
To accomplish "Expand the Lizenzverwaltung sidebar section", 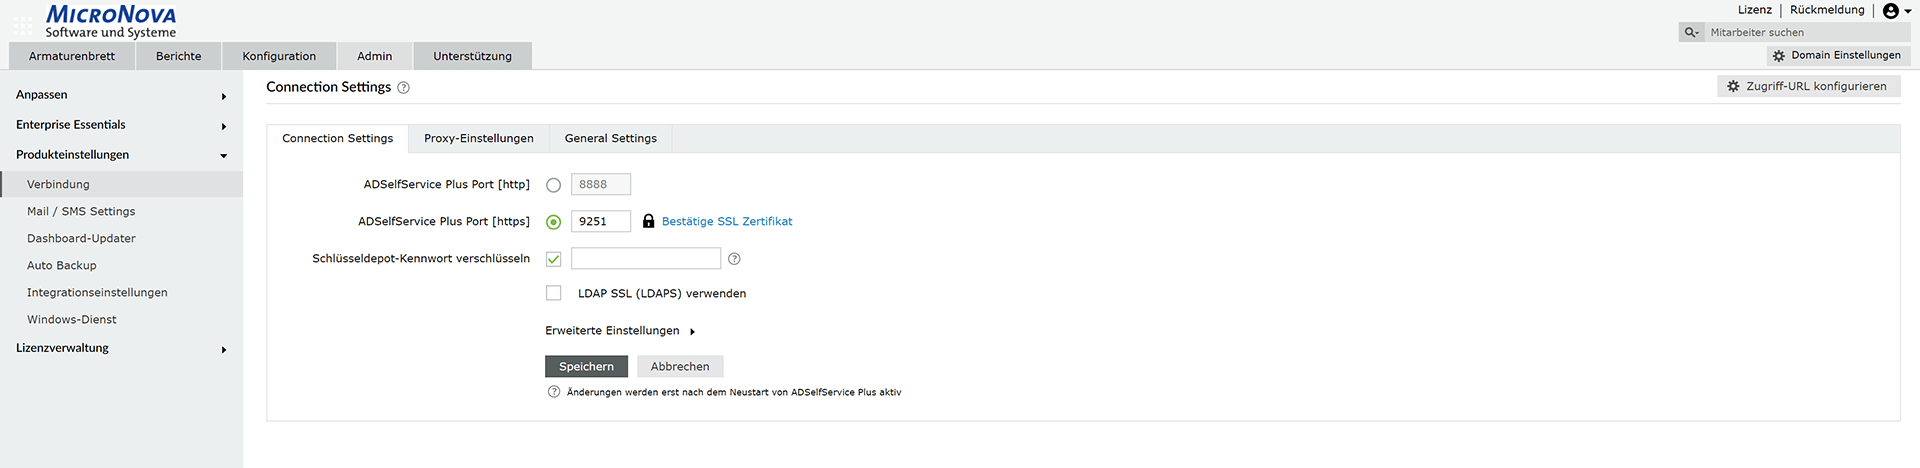I will [121, 348].
